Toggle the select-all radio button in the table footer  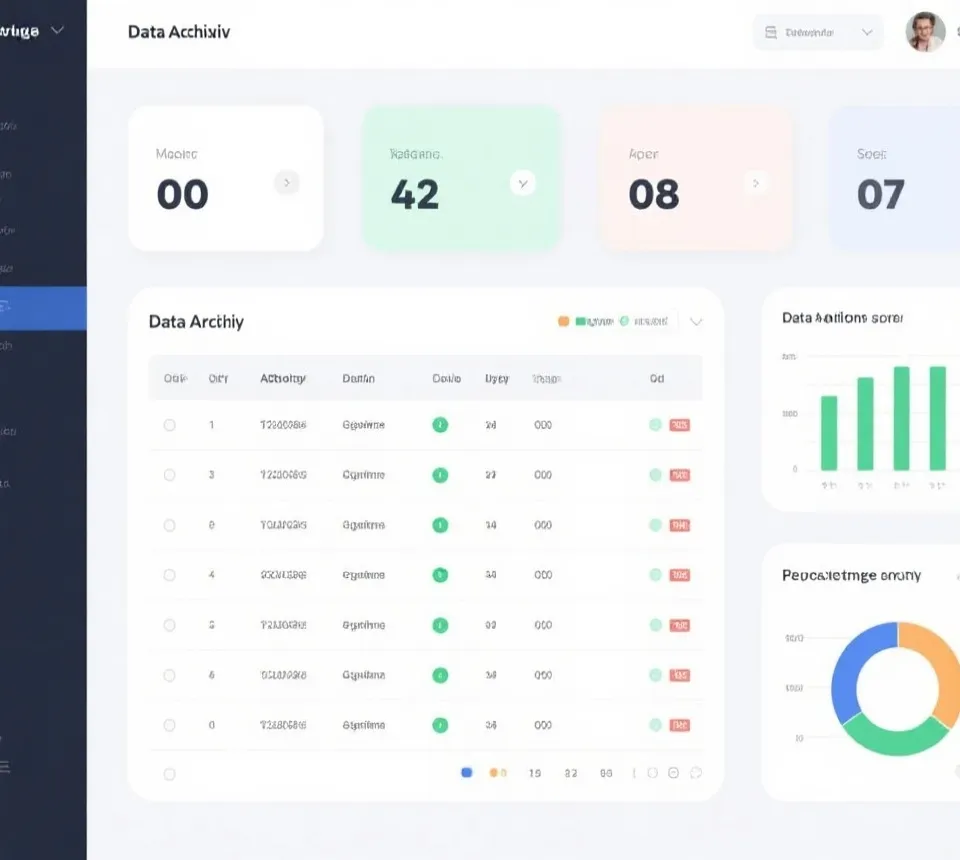click(x=169, y=773)
